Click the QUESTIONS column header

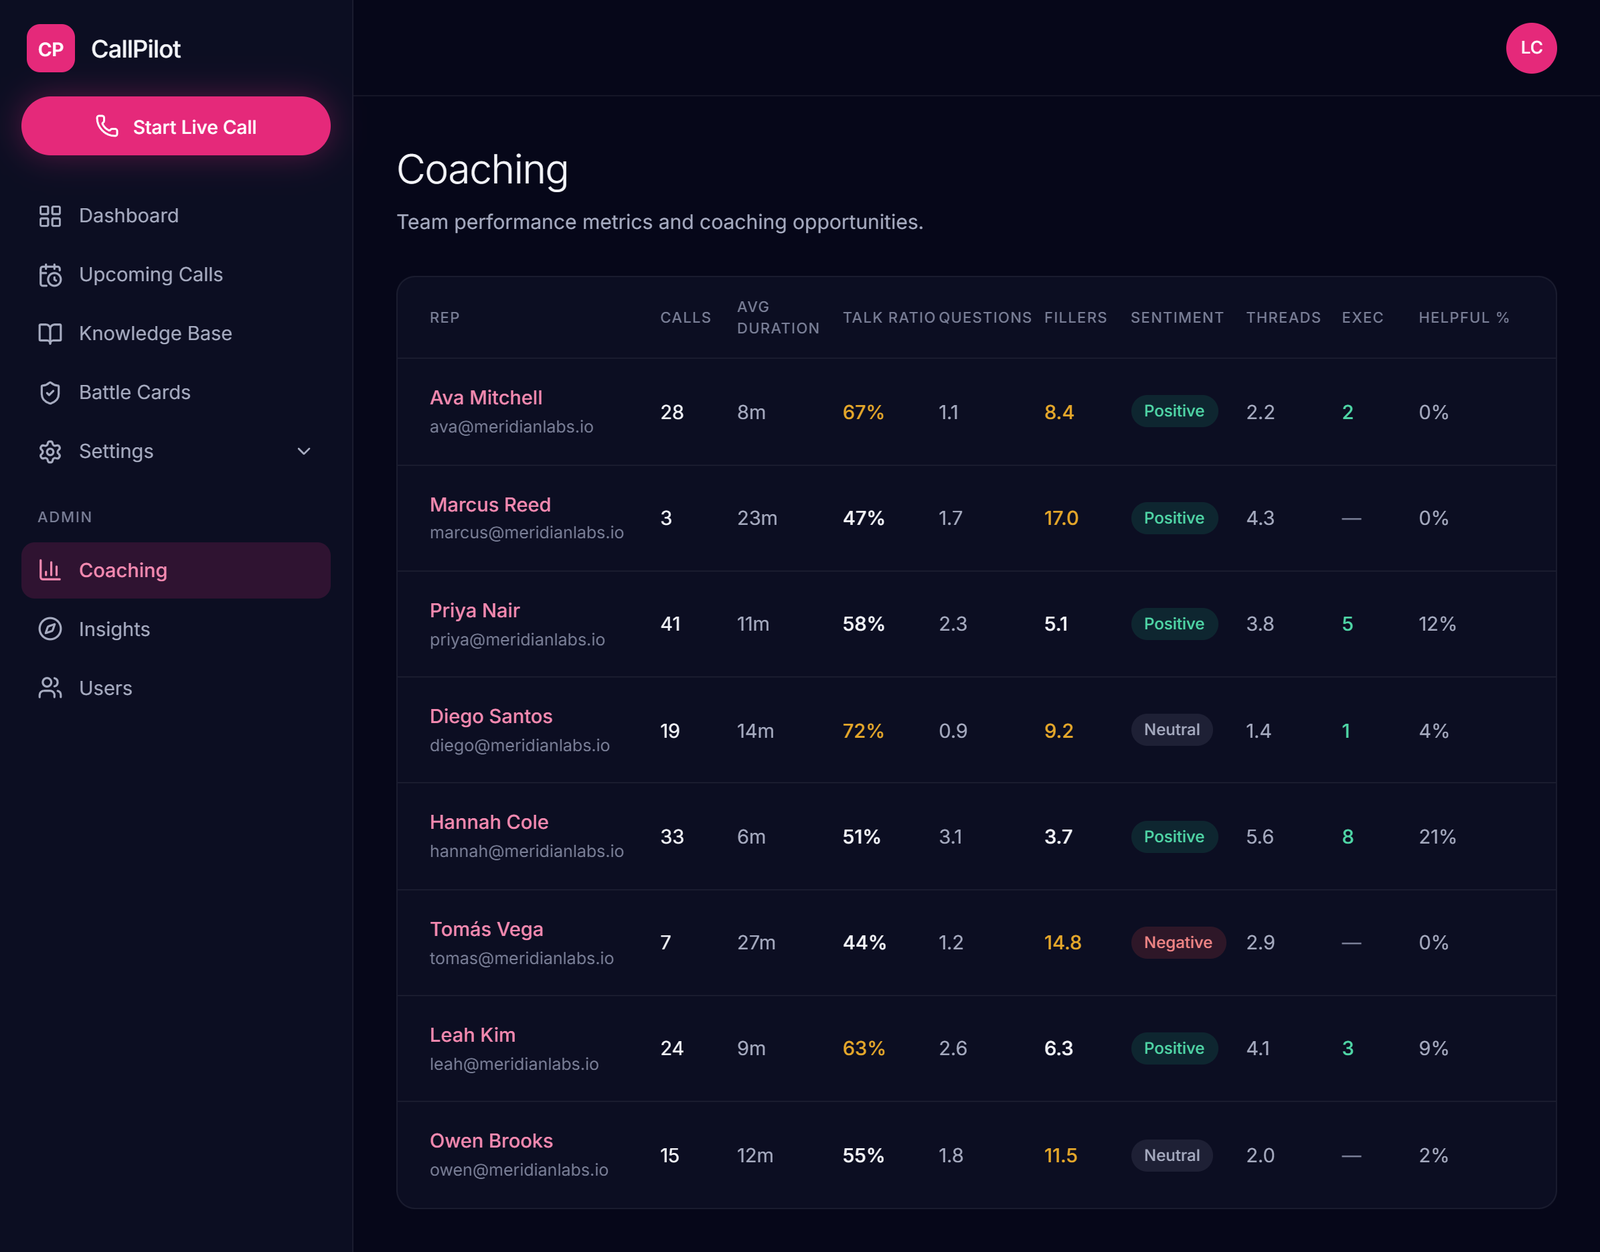[x=985, y=318]
